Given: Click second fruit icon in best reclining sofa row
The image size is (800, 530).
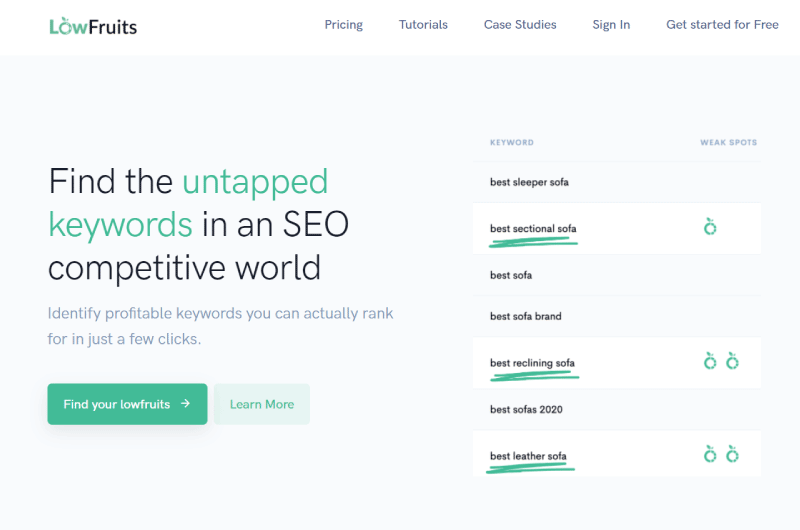Looking at the screenshot, I should (x=732, y=361).
